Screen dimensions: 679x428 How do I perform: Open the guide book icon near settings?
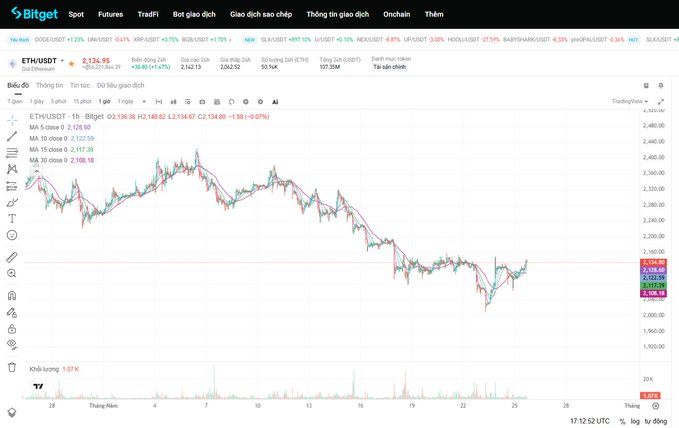point(646,85)
